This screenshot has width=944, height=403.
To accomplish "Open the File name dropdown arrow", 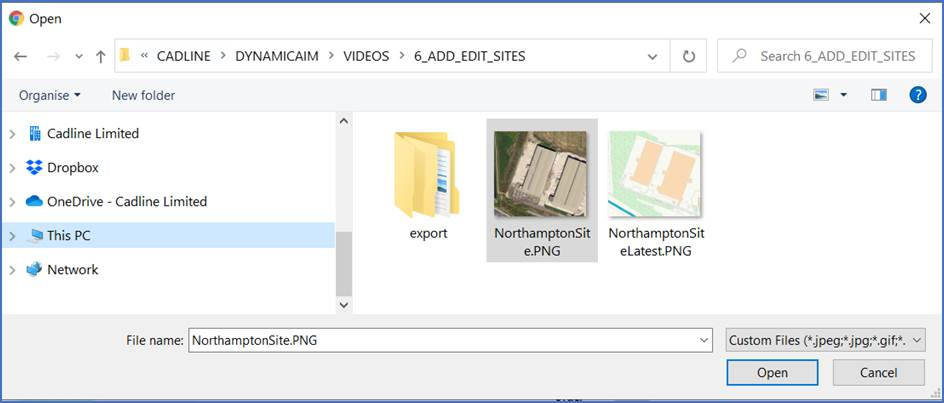I will tap(705, 340).
